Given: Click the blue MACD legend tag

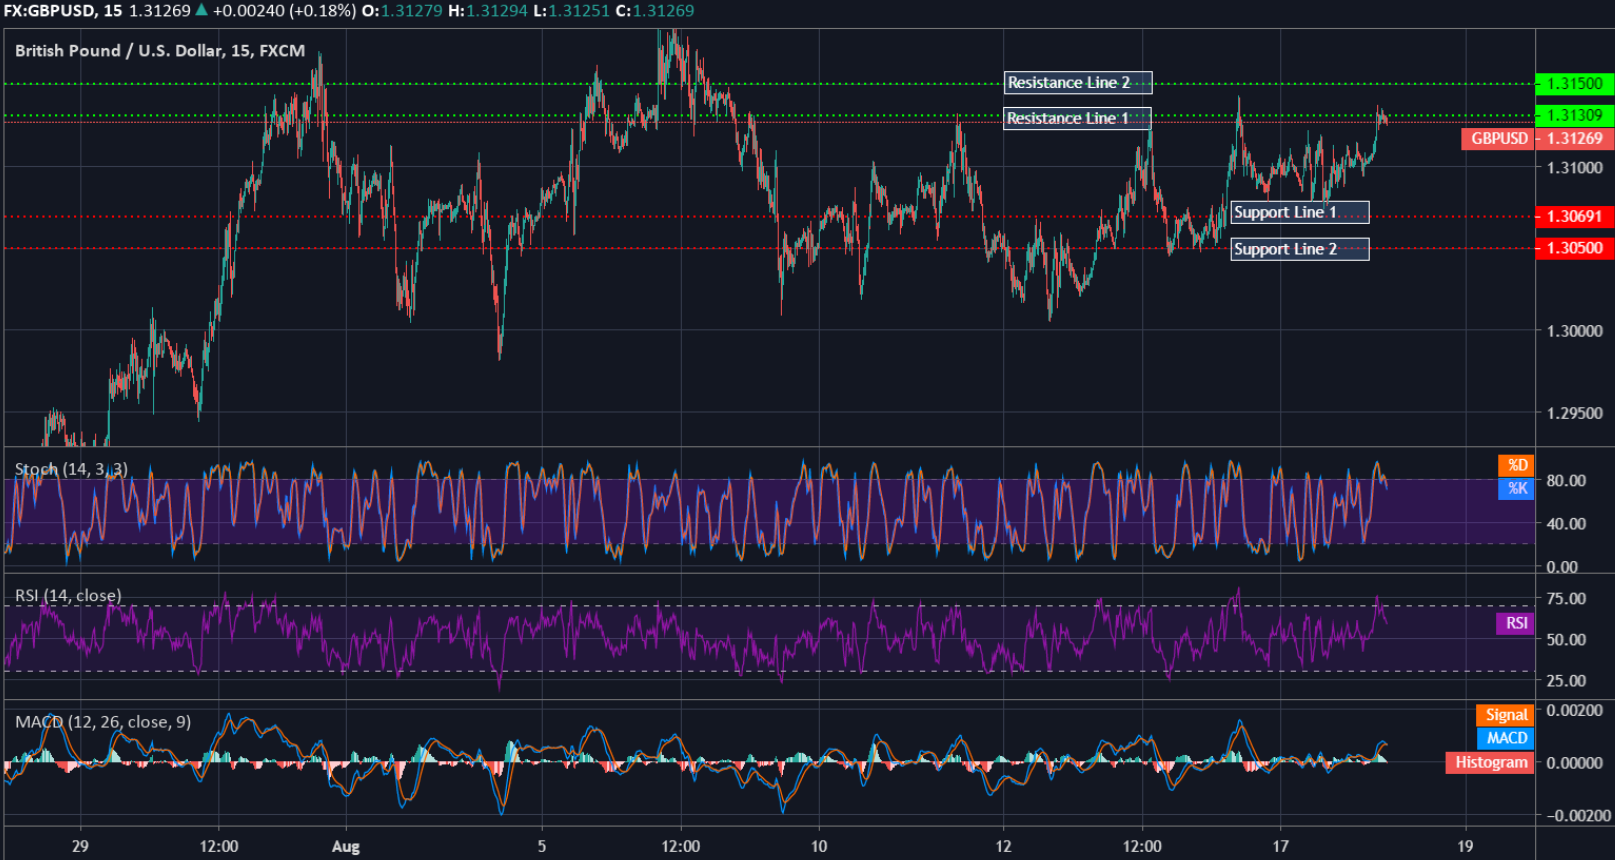Looking at the screenshot, I should [x=1505, y=738].
